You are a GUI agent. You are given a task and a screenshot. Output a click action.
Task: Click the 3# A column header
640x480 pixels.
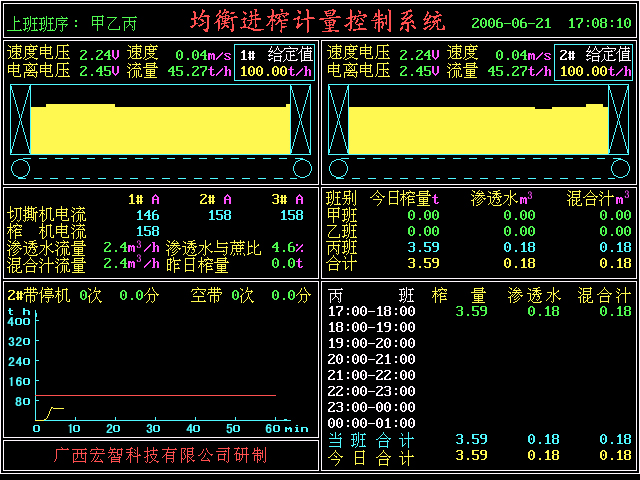point(288,199)
